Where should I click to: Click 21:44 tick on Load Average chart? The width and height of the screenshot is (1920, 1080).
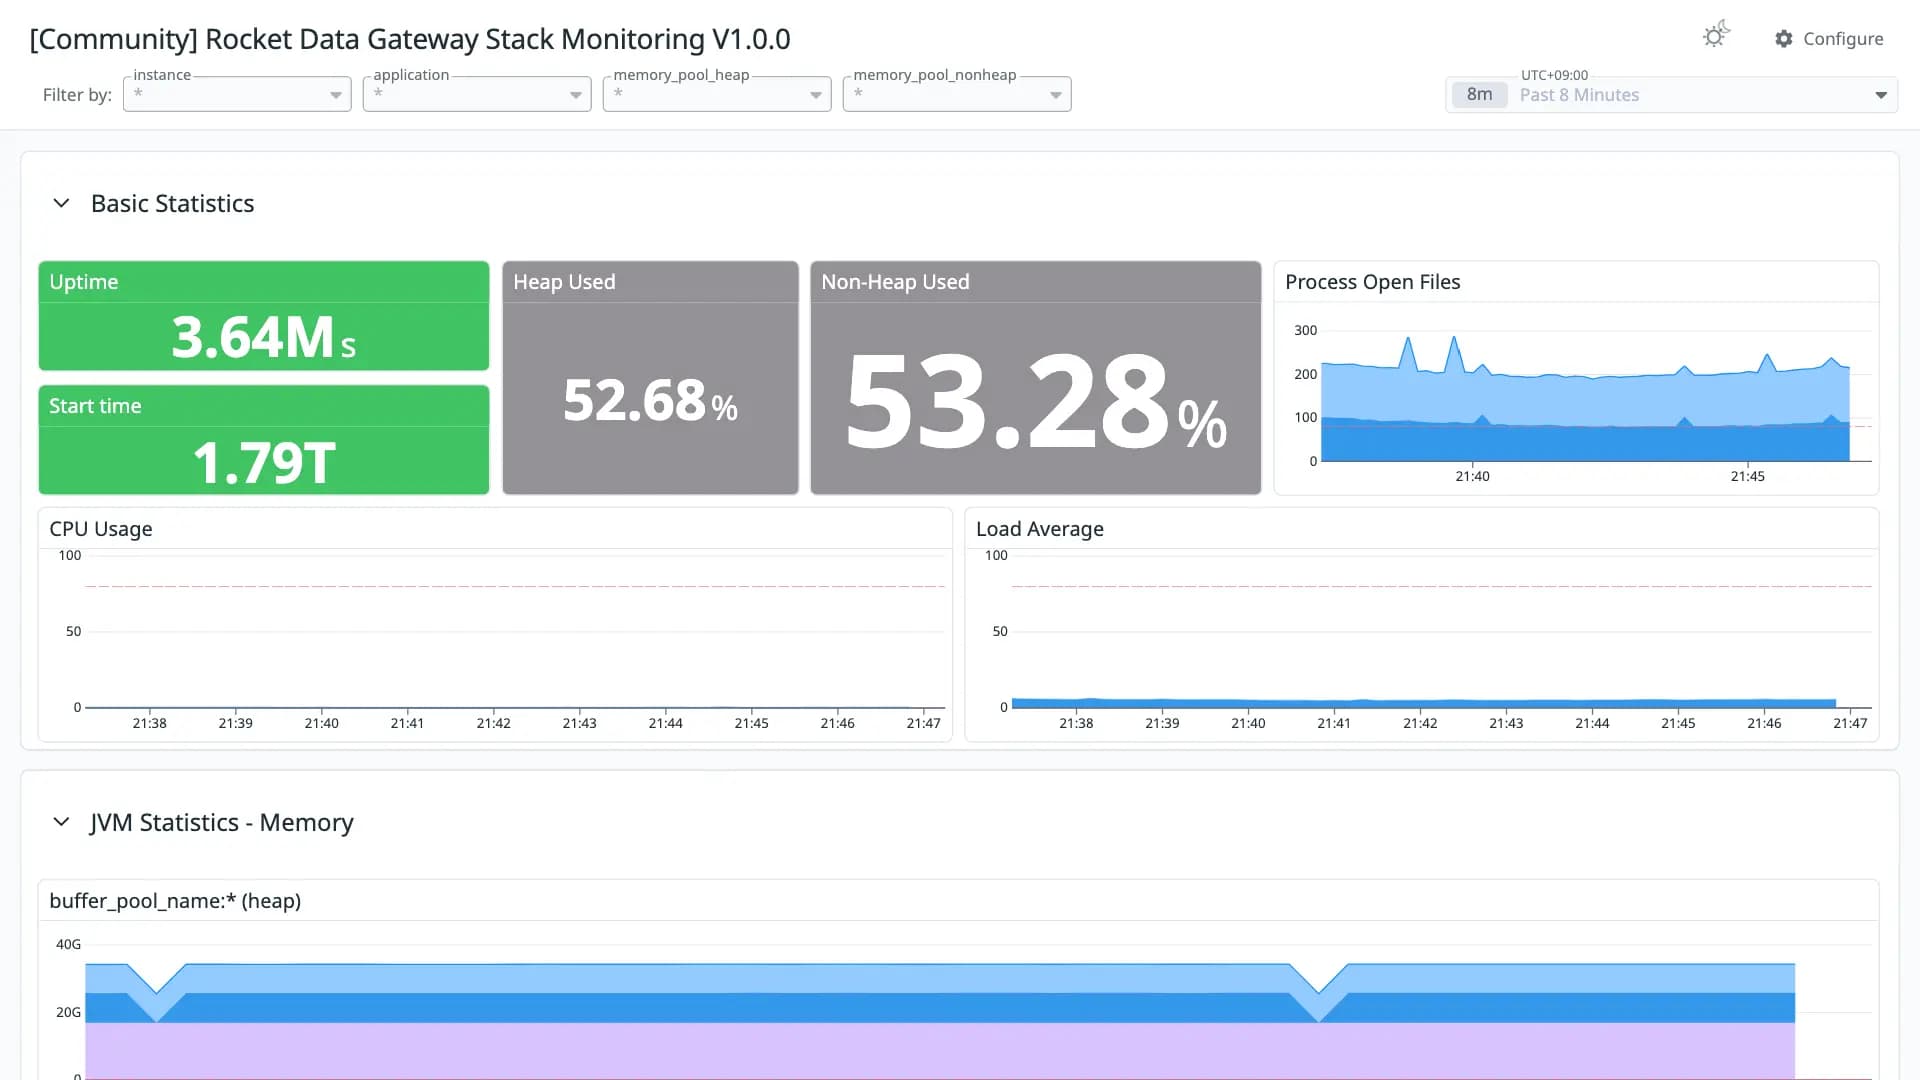pyautogui.click(x=1592, y=723)
